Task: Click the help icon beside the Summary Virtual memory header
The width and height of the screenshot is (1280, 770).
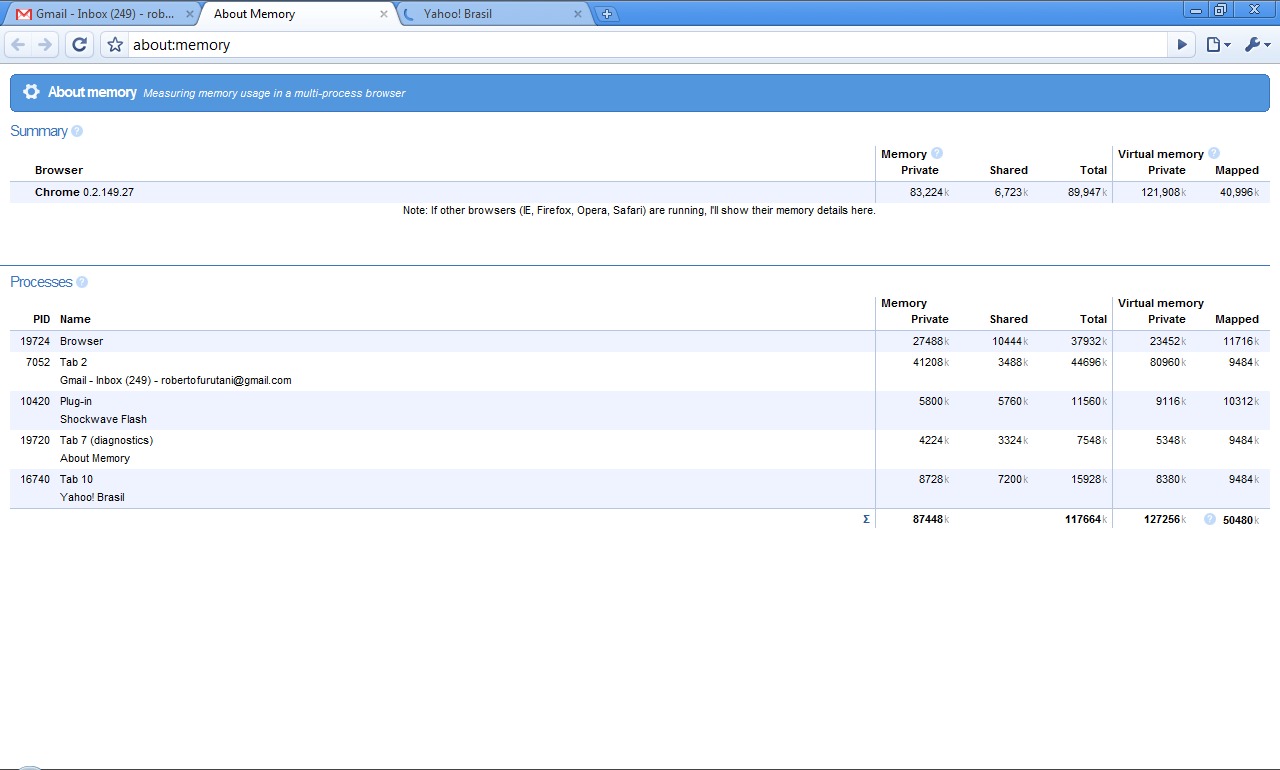Action: (x=1214, y=153)
